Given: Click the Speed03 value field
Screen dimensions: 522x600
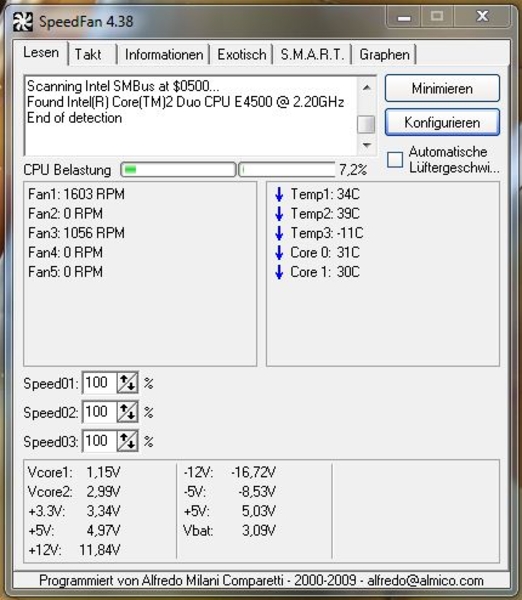Looking at the screenshot, I should (100, 441).
